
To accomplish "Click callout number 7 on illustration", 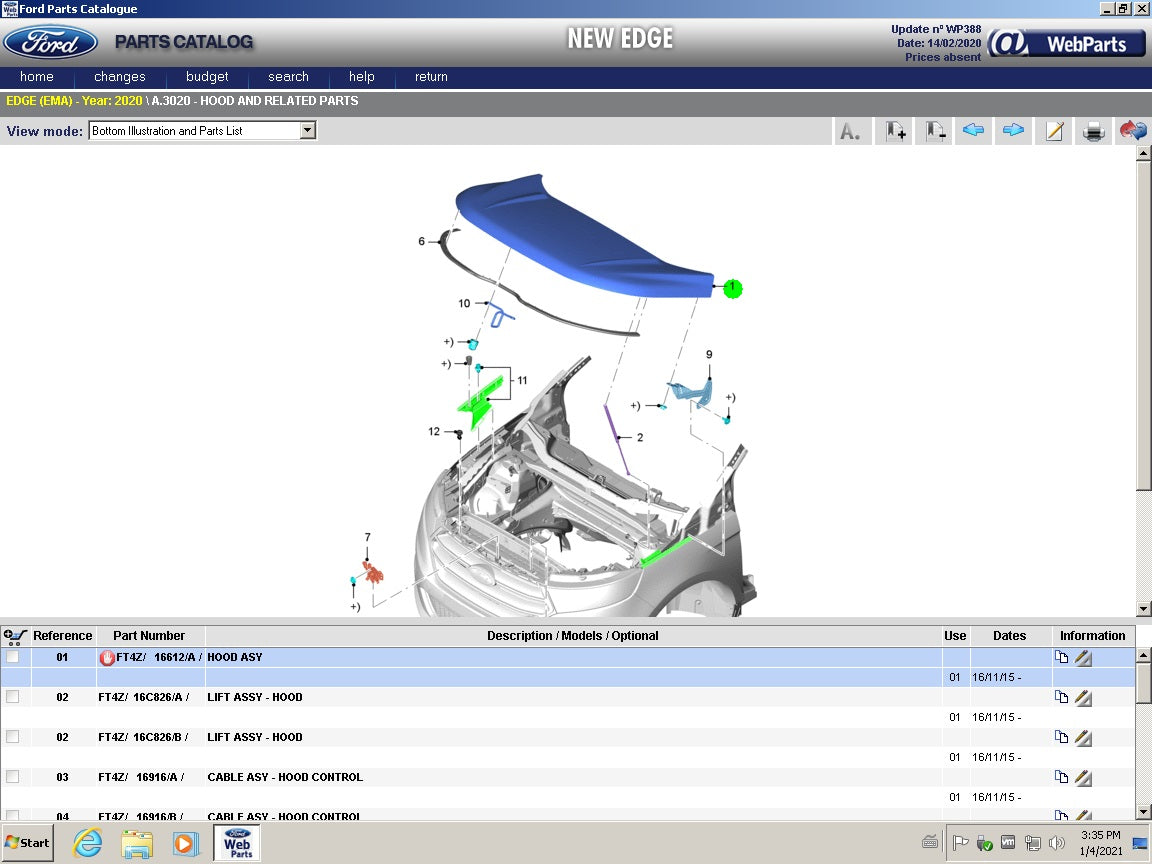I will (367, 537).
